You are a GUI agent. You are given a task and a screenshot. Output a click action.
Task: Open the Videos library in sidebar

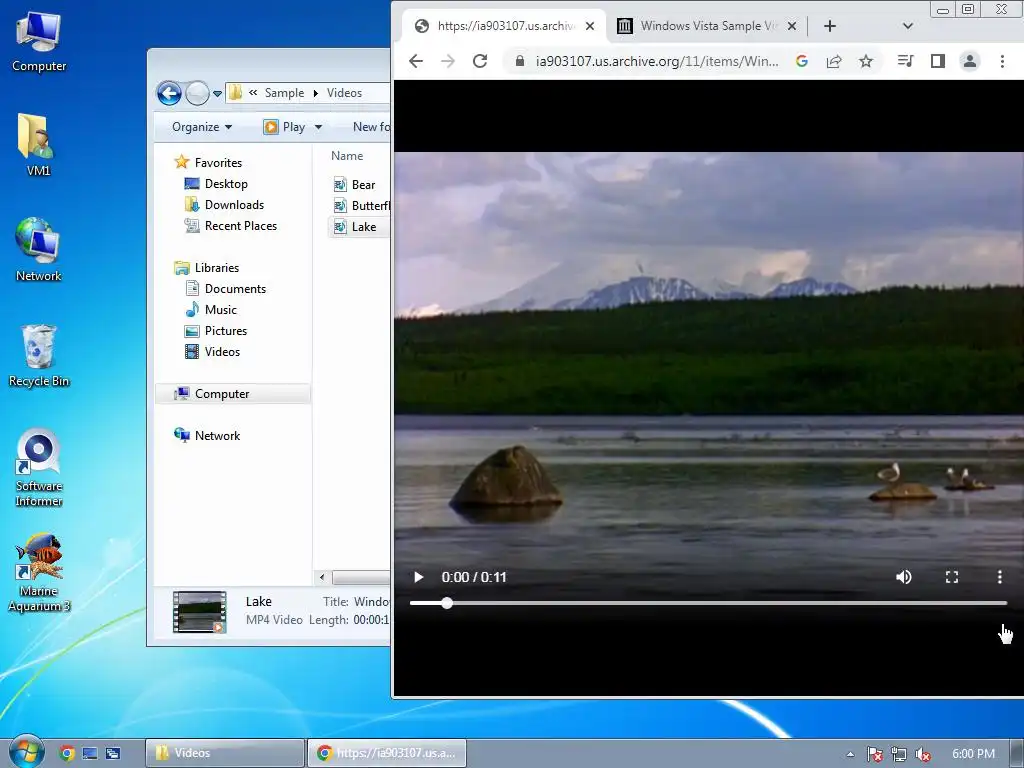click(x=212, y=351)
